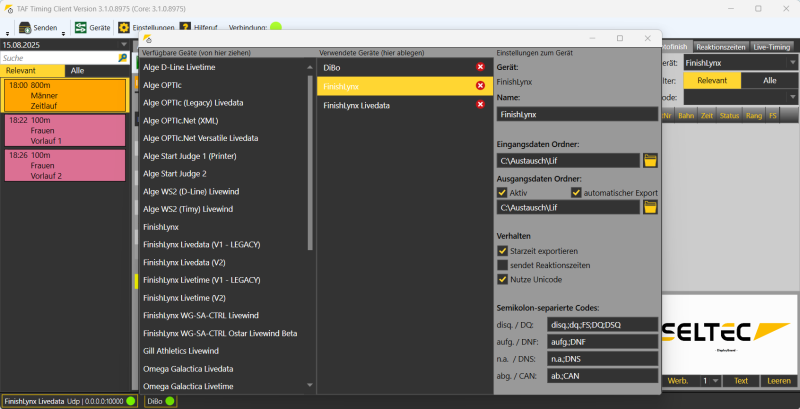
Task: Switch to the Reaktionszeiten tab
Action: click(x=721, y=46)
